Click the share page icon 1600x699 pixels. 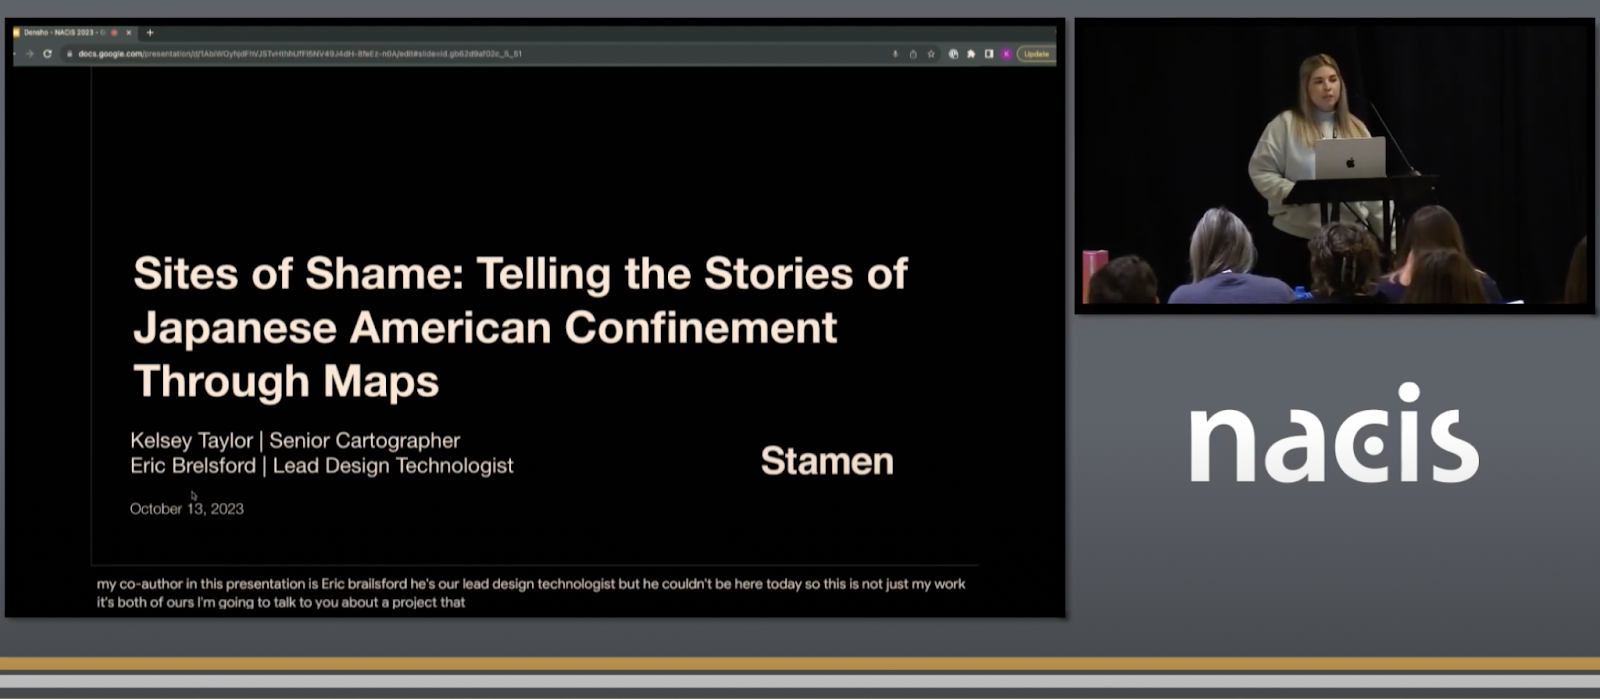913,54
